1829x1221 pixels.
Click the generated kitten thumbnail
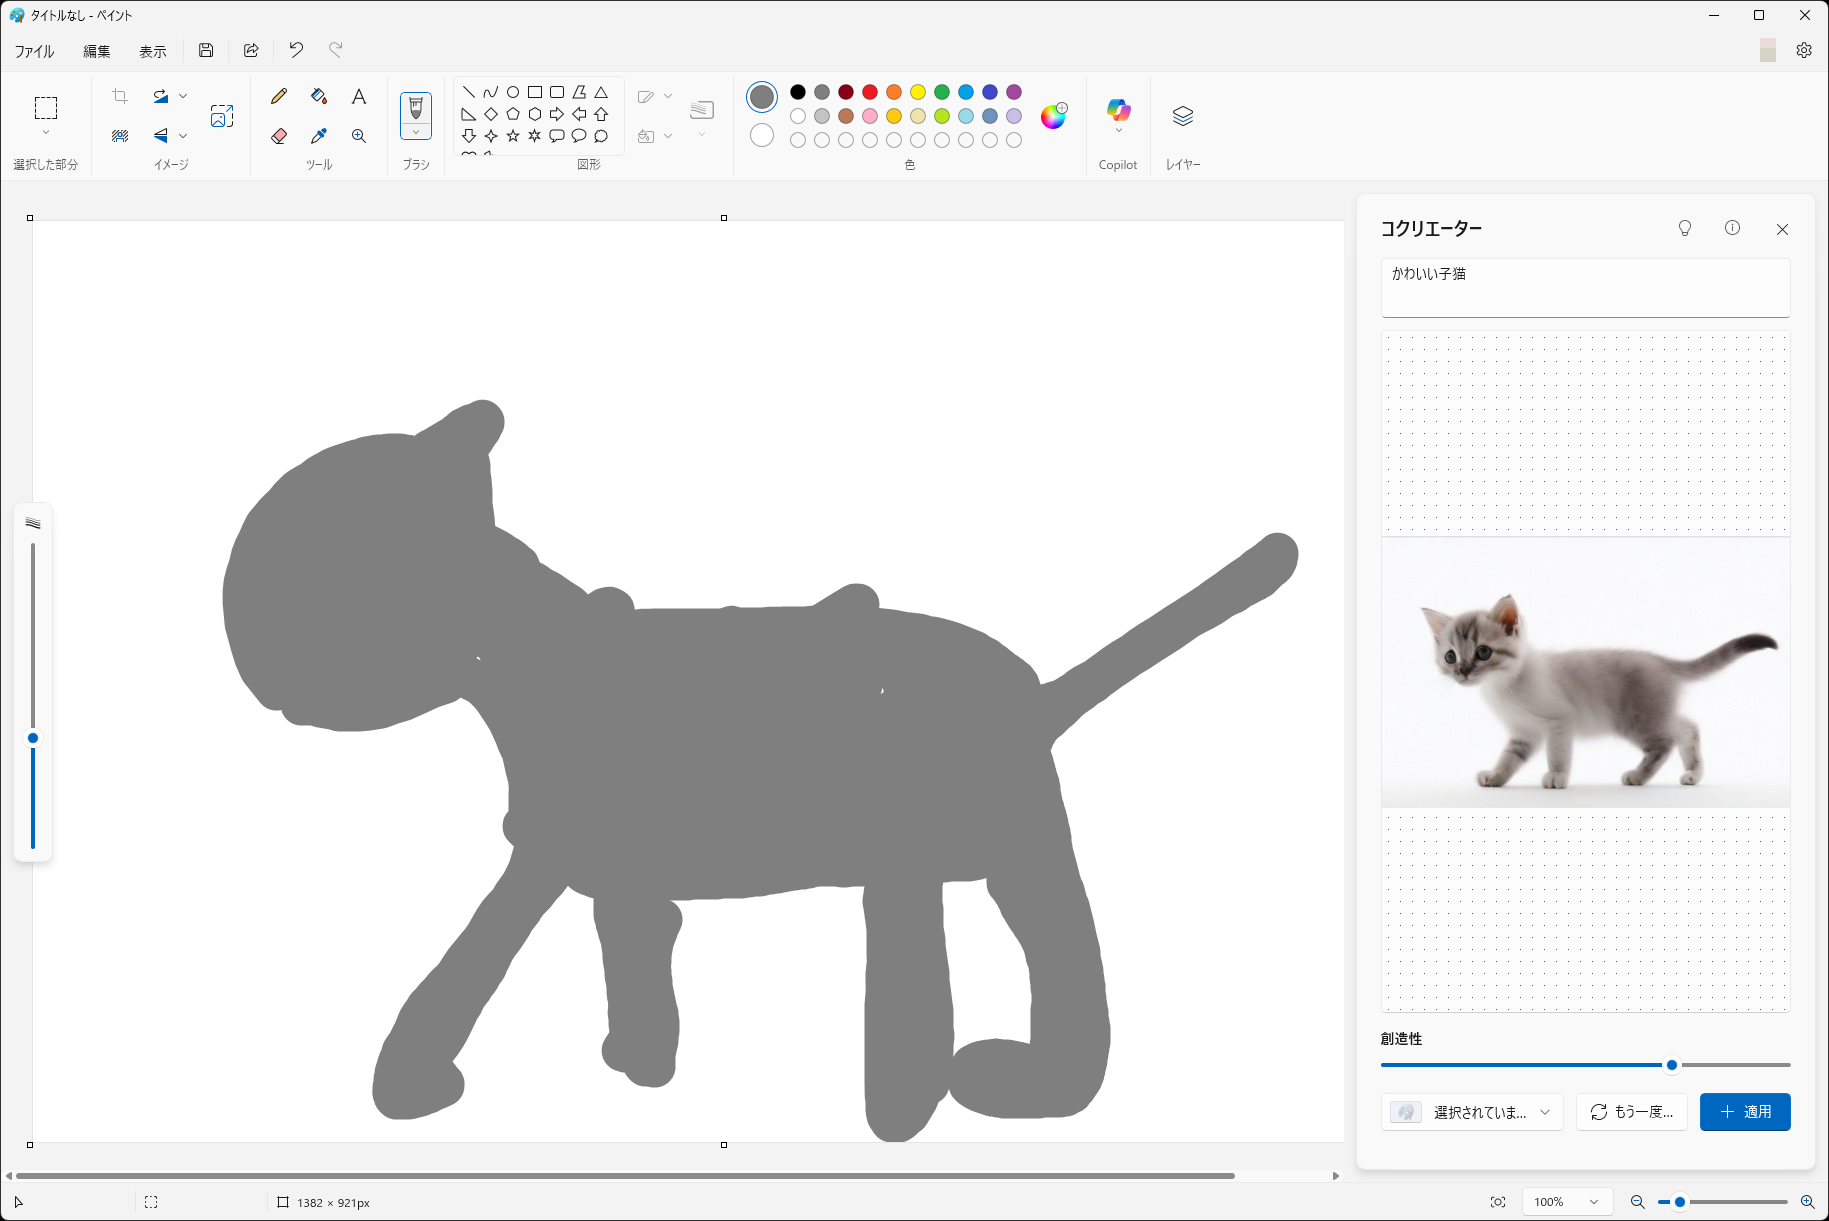[1585, 670]
